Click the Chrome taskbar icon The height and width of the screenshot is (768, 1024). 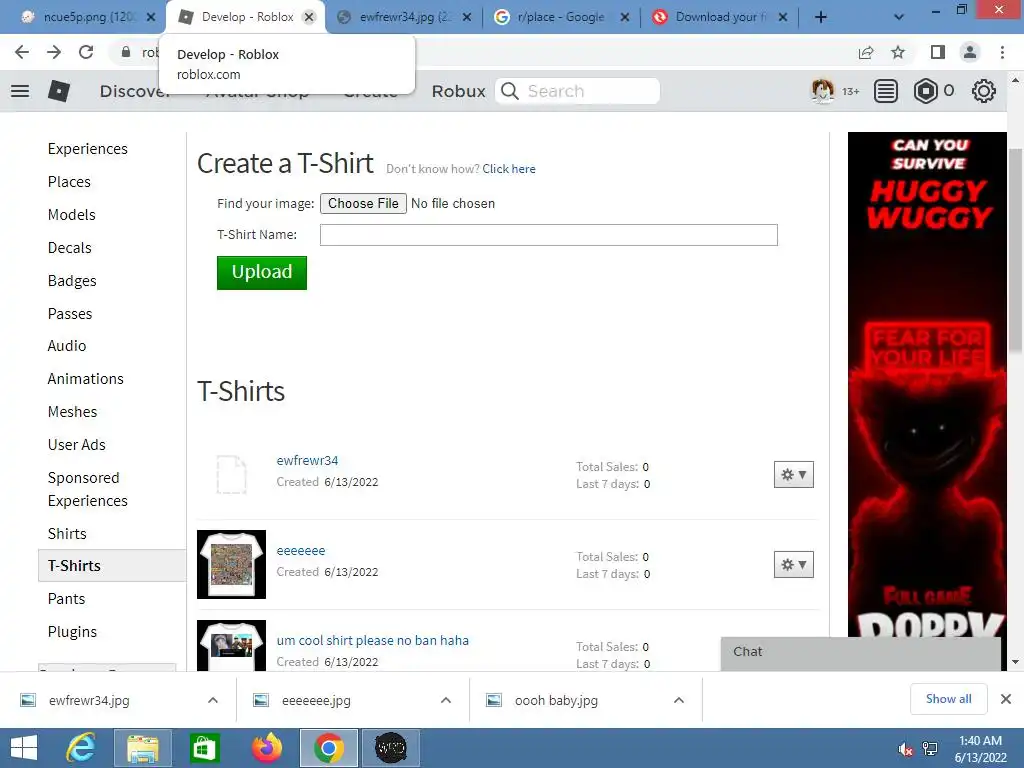[328, 748]
